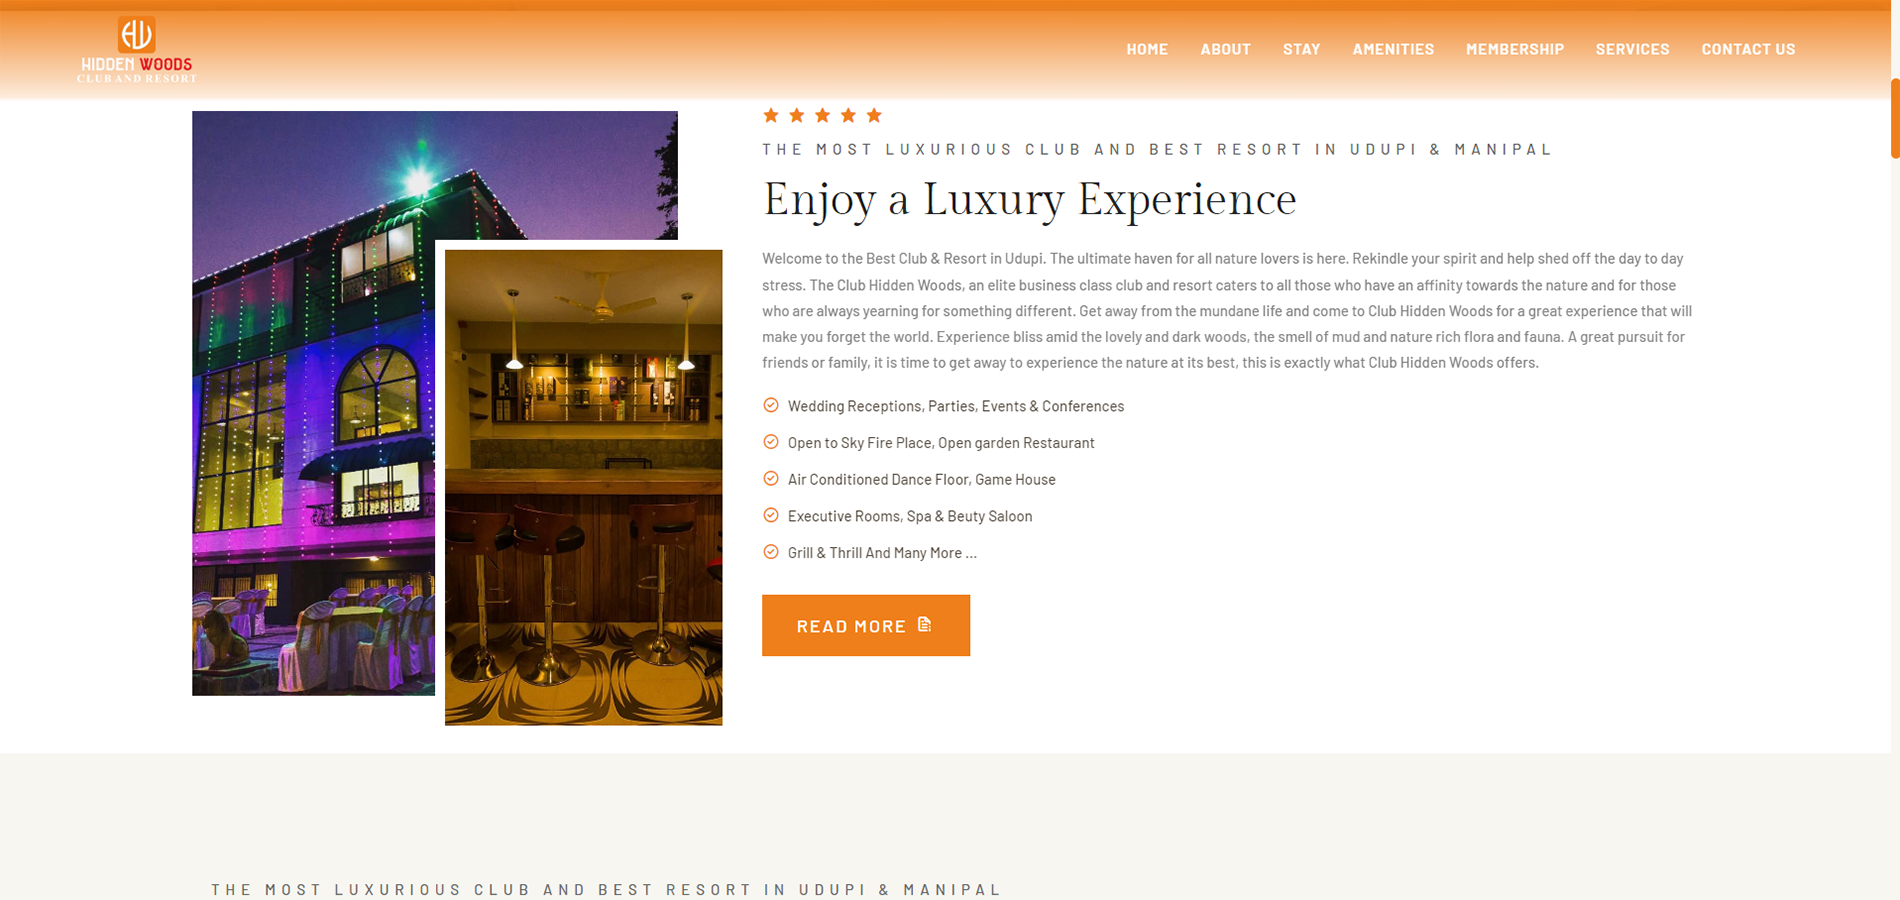
Task: Click the first orange rating star
Action: point(771,115)
